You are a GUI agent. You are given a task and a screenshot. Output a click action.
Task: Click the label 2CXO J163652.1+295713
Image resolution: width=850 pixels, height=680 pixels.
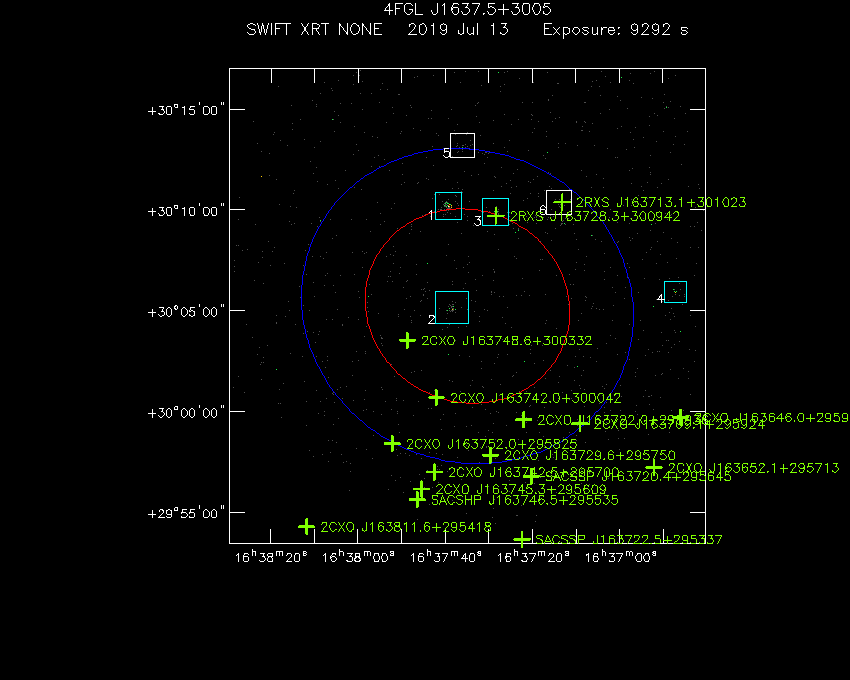coord(754,468)
